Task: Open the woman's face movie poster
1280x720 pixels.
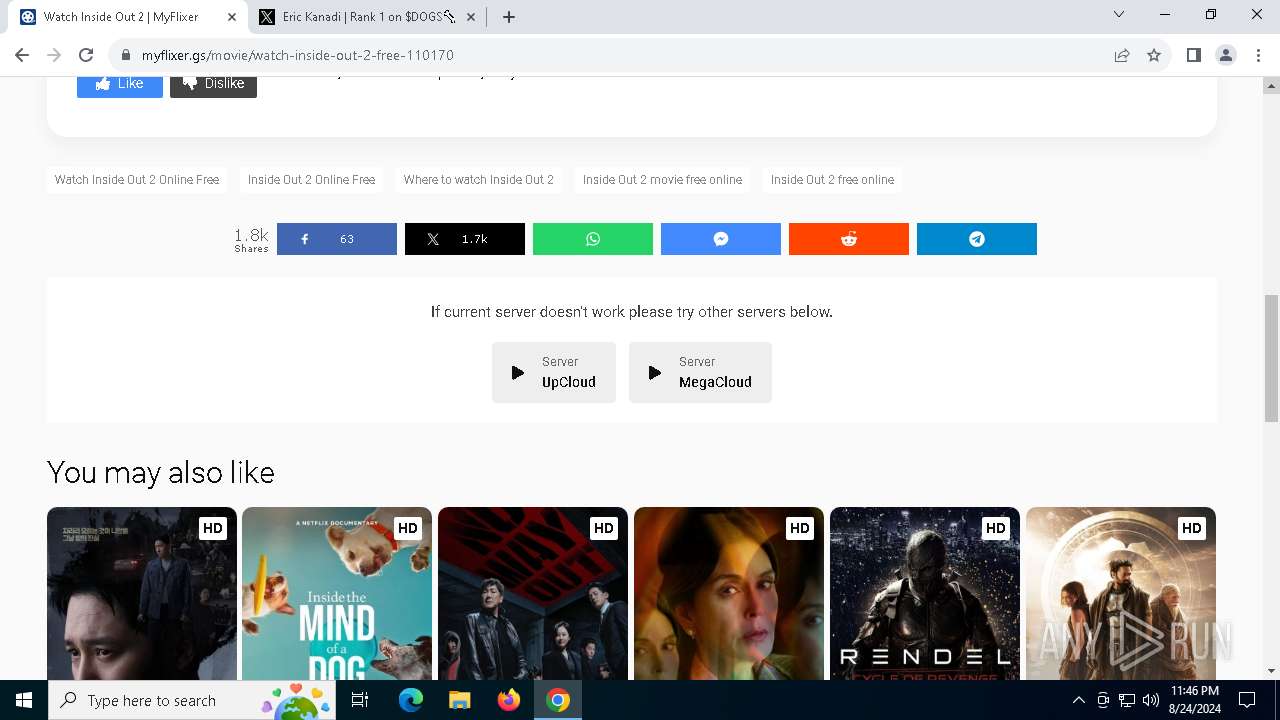Action: [x=729, y=594]
